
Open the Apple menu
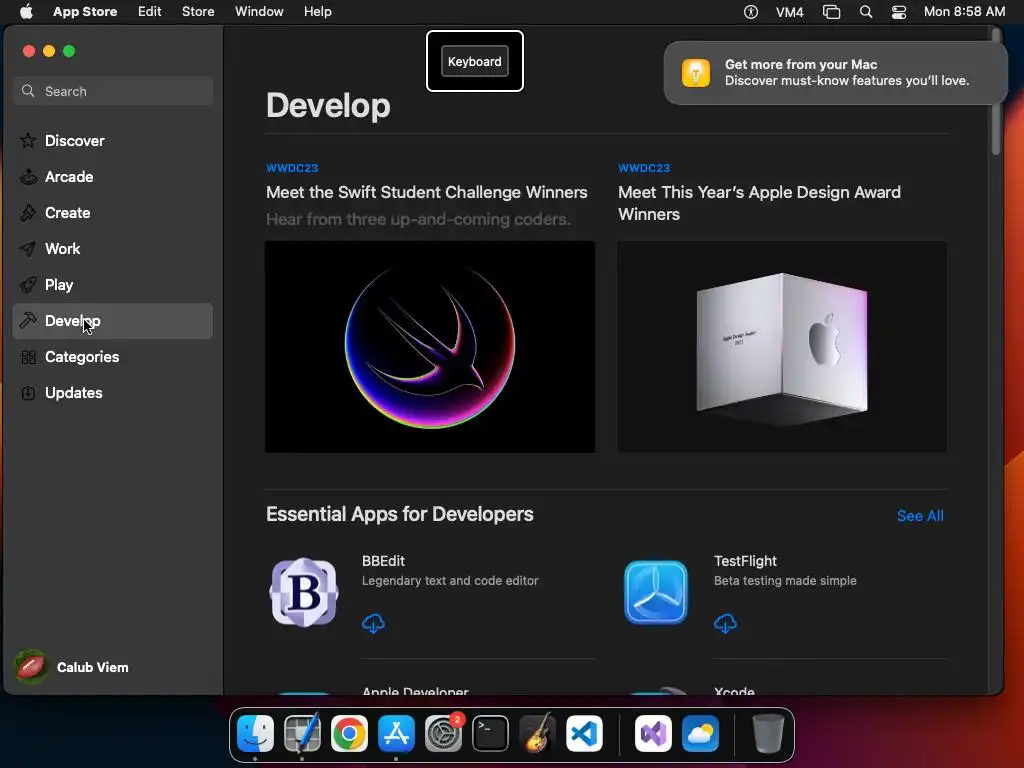point(26,12)
